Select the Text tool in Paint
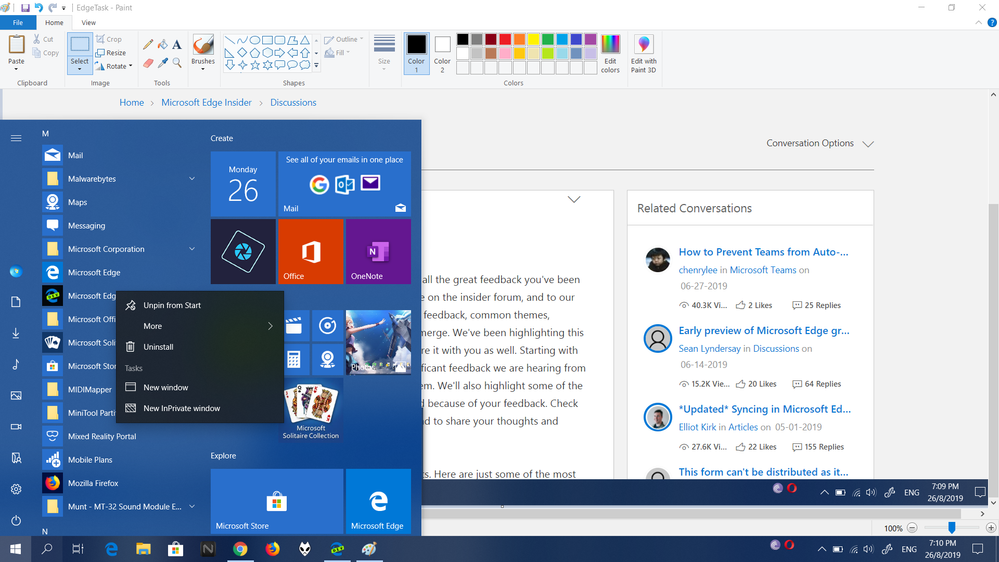This screenshot has height=562, width=999. 177,44
